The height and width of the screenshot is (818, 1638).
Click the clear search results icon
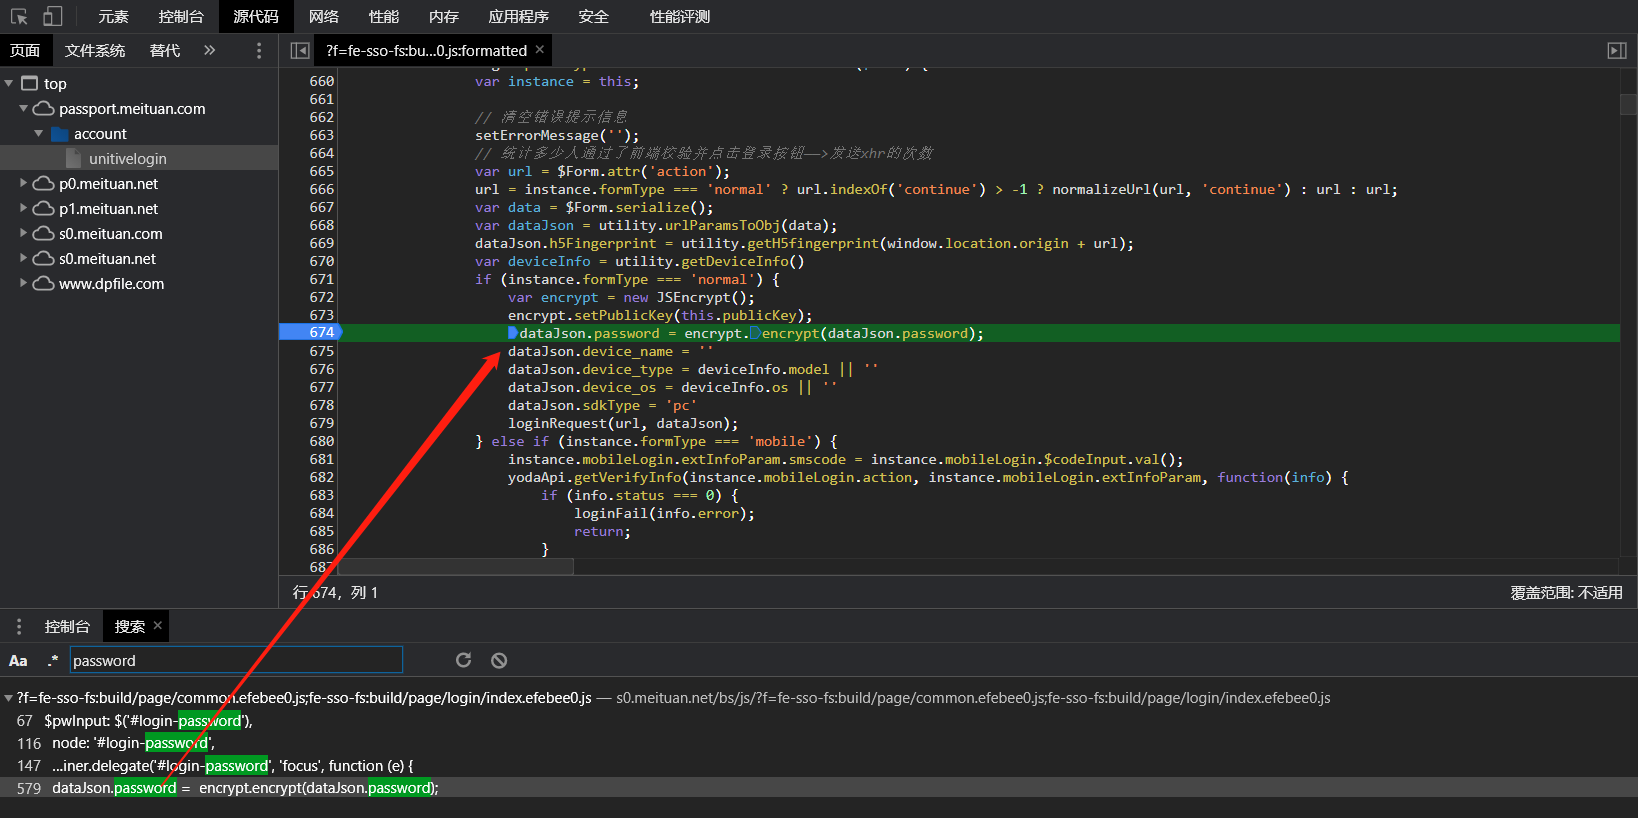pyautogui.click(x=499, y=660)
